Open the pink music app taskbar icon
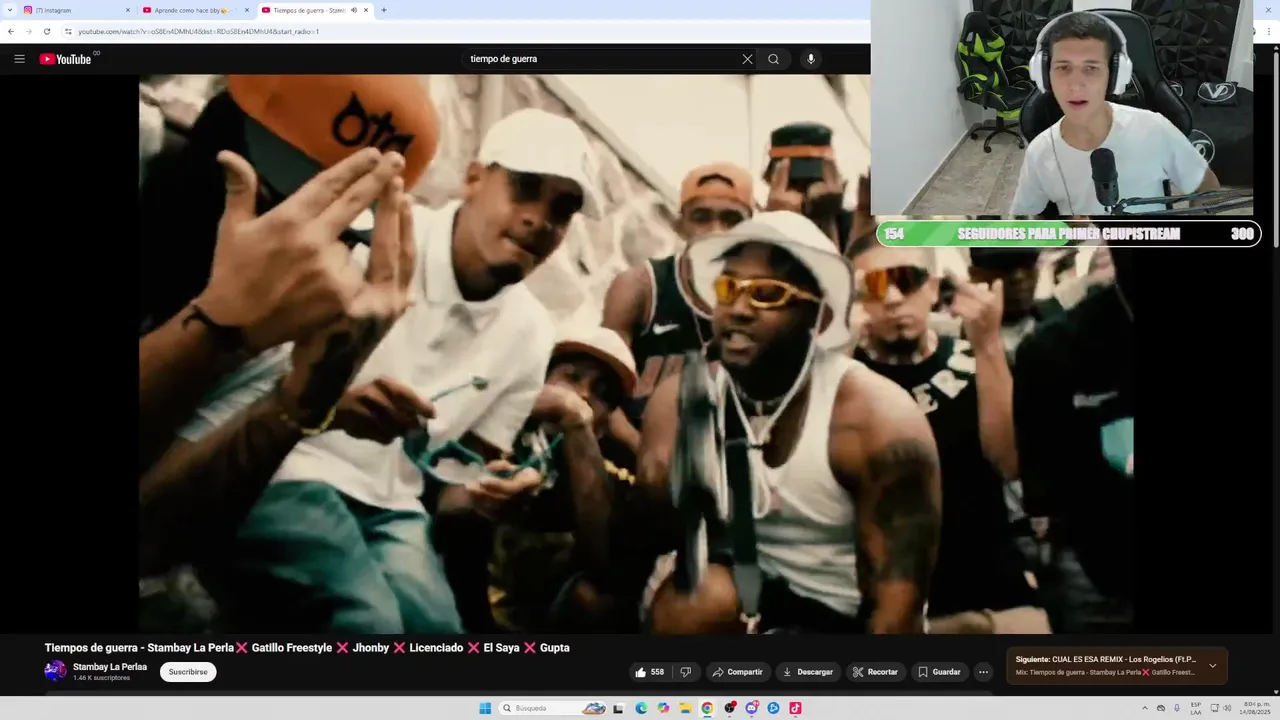This screenshot has width=1280, height=720. (x=795, y=708)
